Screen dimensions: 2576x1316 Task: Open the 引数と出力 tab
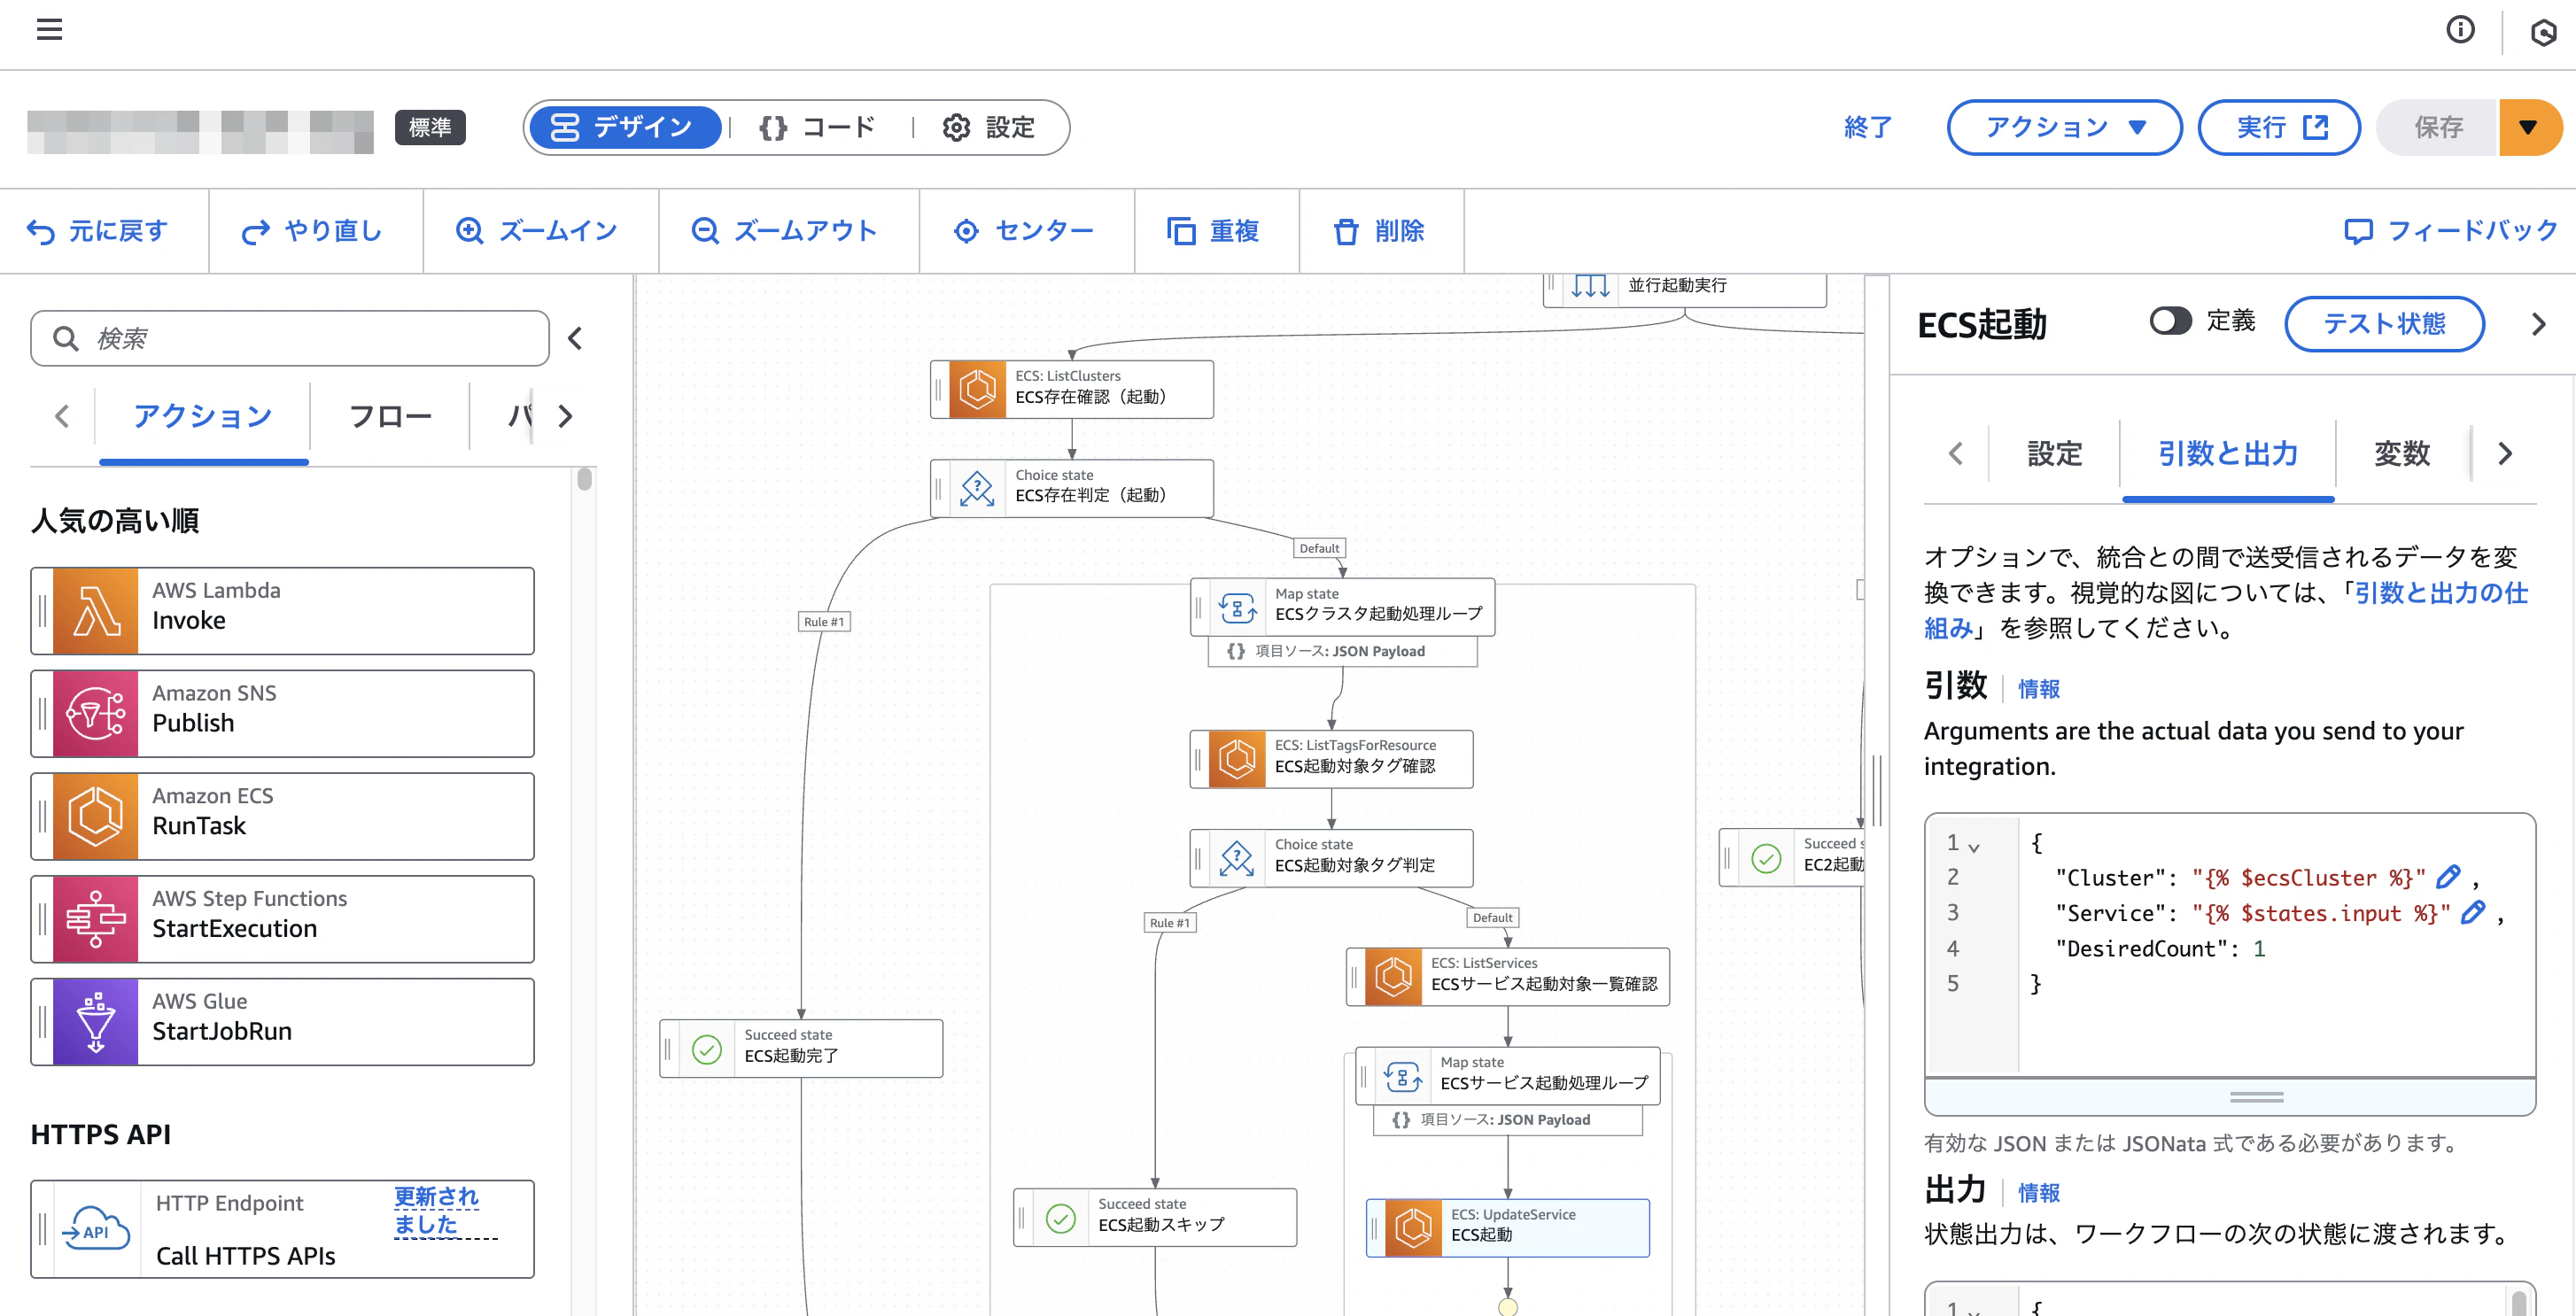pyautogui.click(x=2227, y=454)
